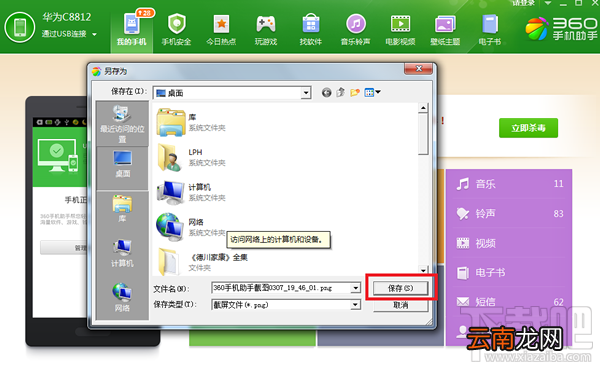
Task: Click the 取消 button in dialog
Action: pyautogui.click(x=400, y=305)
